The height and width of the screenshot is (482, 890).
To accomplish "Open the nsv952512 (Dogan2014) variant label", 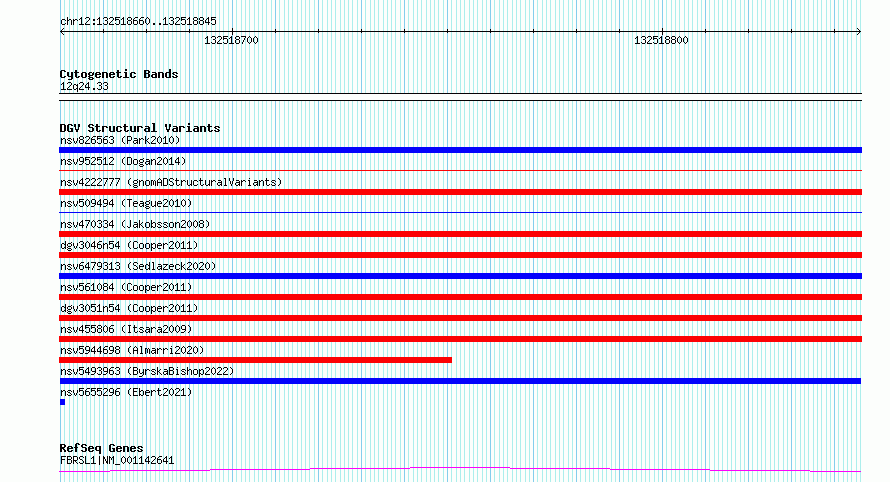I will click(123, 161).
